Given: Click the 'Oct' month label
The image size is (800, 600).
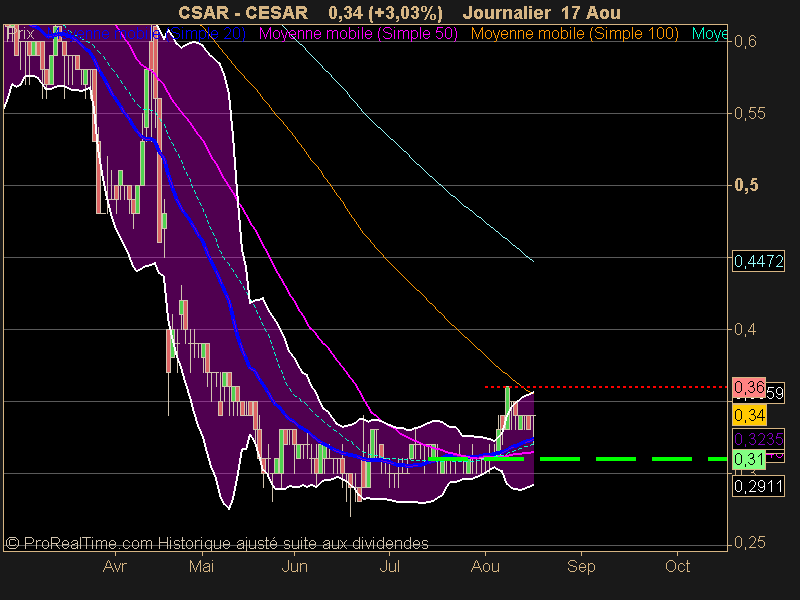Looking at the screenshot, I should 678,566.
